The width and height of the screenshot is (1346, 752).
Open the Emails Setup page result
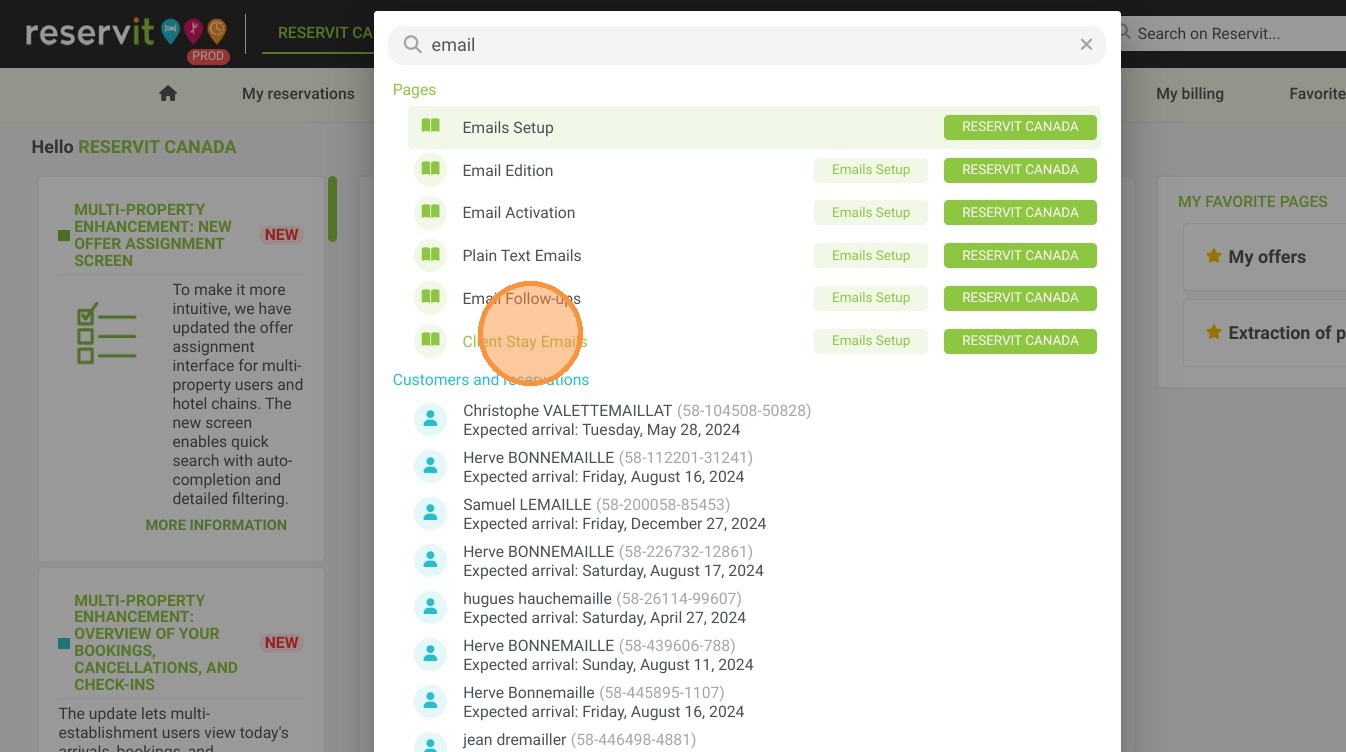point(754,127)
